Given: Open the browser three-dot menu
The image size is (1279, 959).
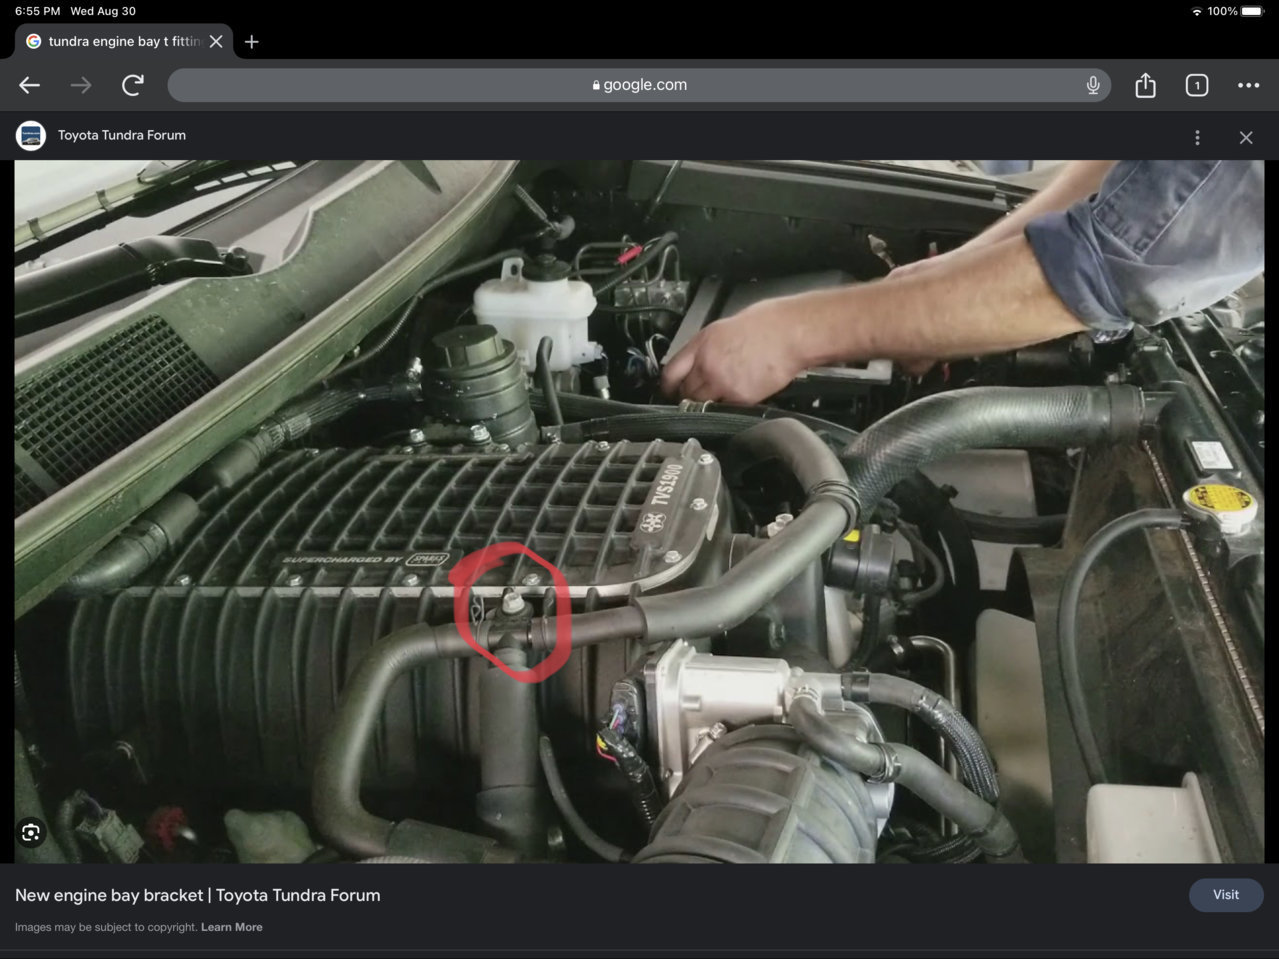Looking at the screenshot, I should [x=1248, y=85].
